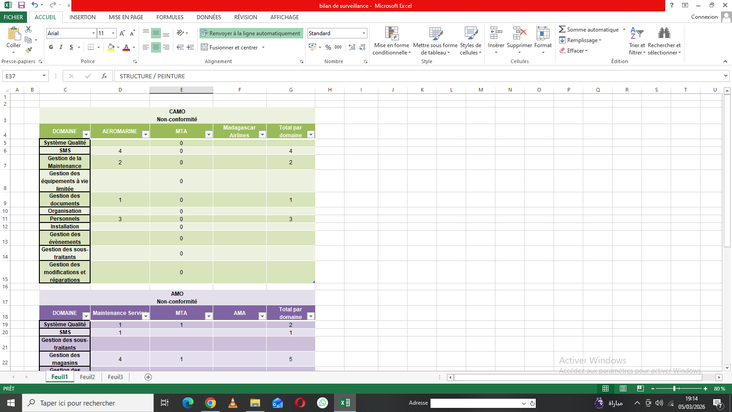Click Connexion sign-in link
Image resolution: width=732 pixels, height=412 pixels.
point(704,17)
